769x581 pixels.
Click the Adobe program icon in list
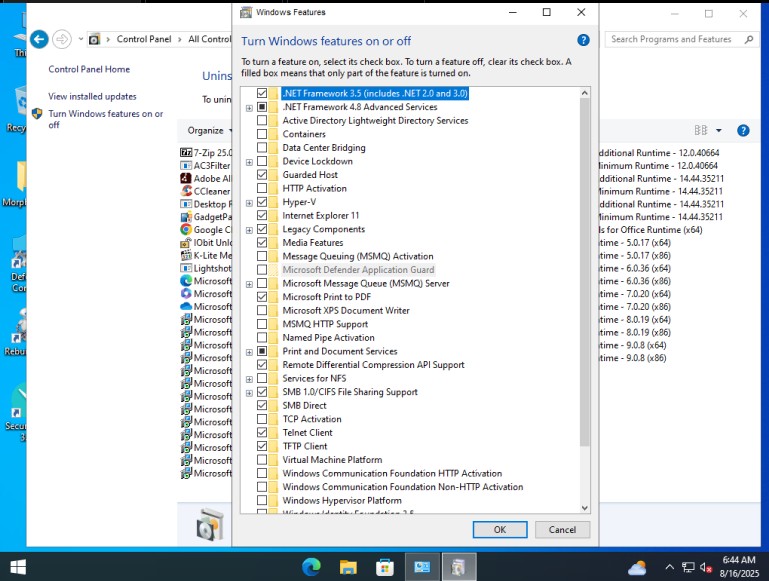[x=186, y=178]
